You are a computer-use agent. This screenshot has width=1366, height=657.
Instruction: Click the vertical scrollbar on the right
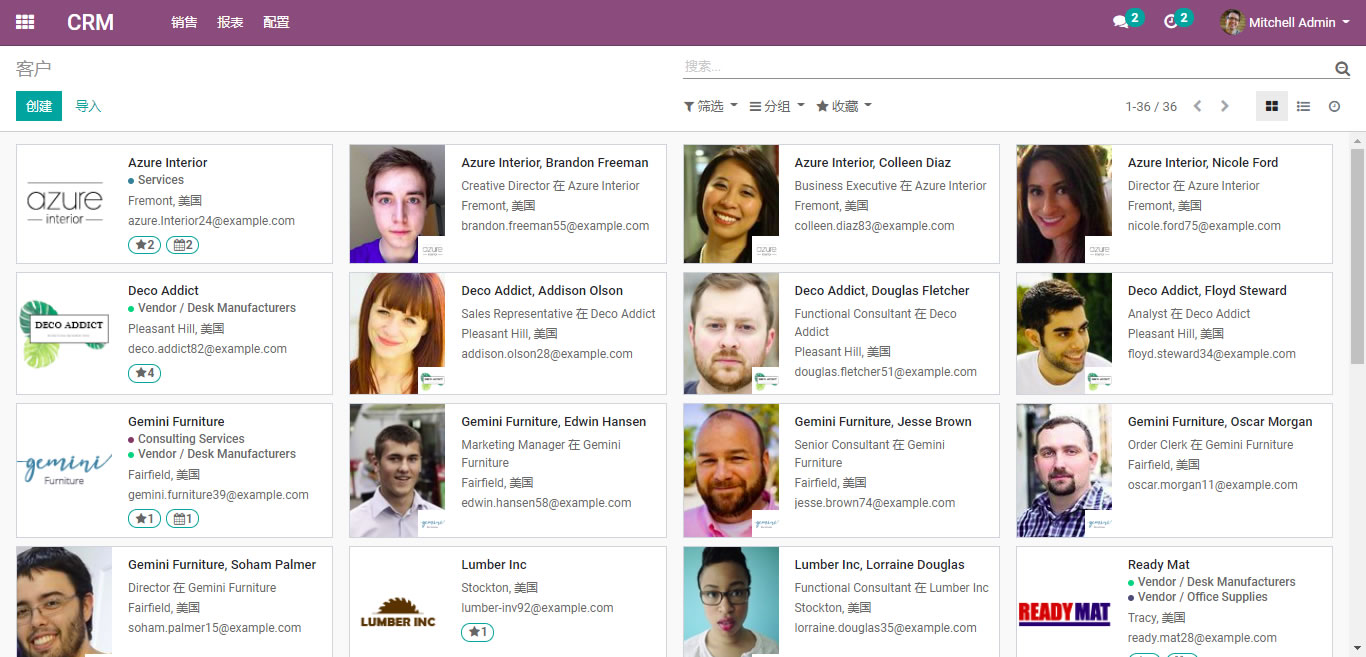tap(1357, 300)
